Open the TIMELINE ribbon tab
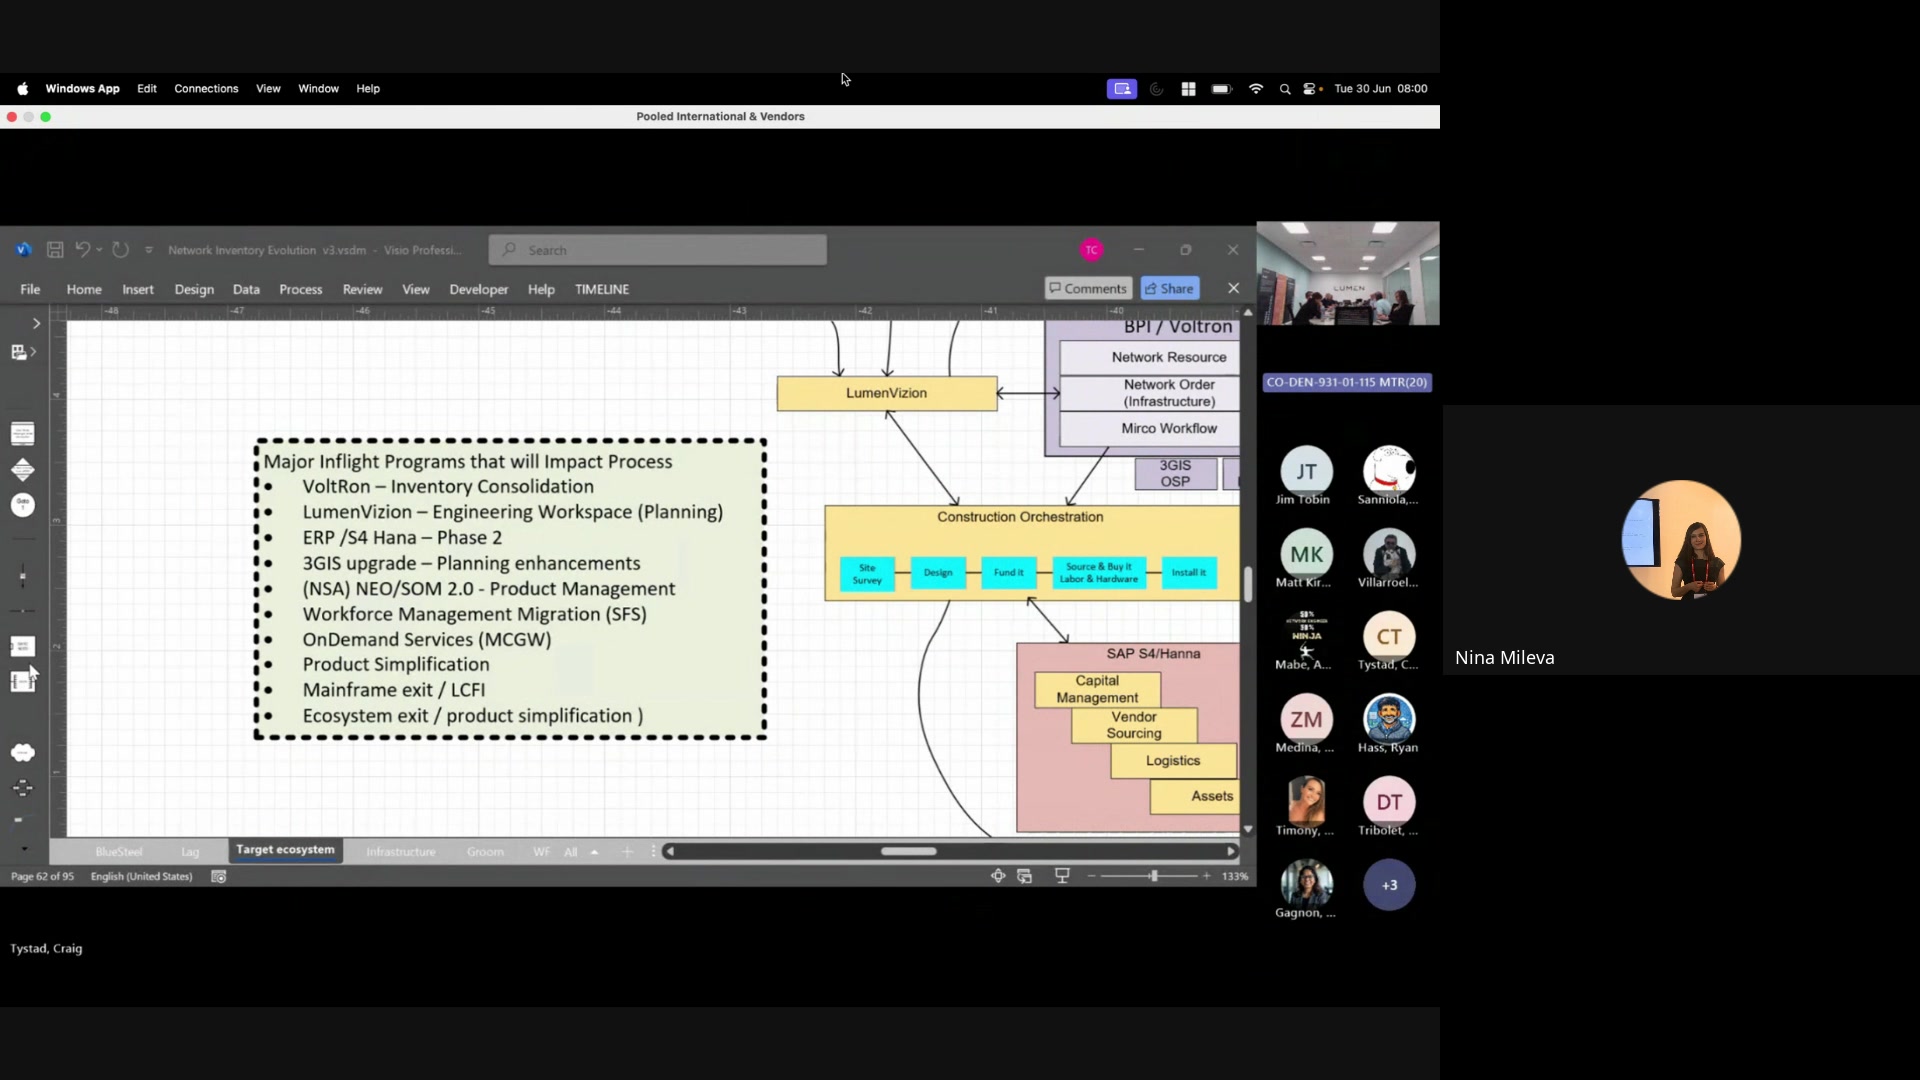The image size is (1920, 1080). (x=602, y=289)
